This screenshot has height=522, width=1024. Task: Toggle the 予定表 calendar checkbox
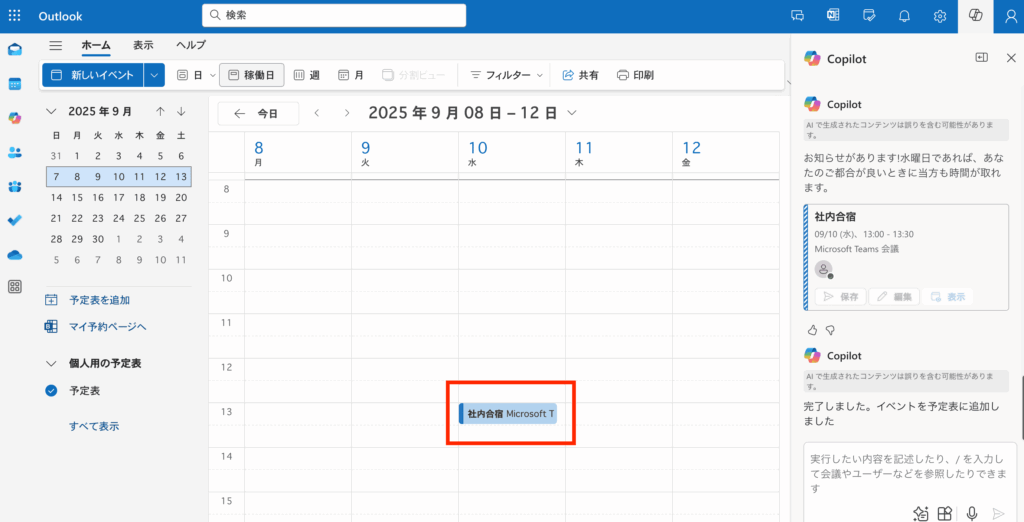(51, 391)
